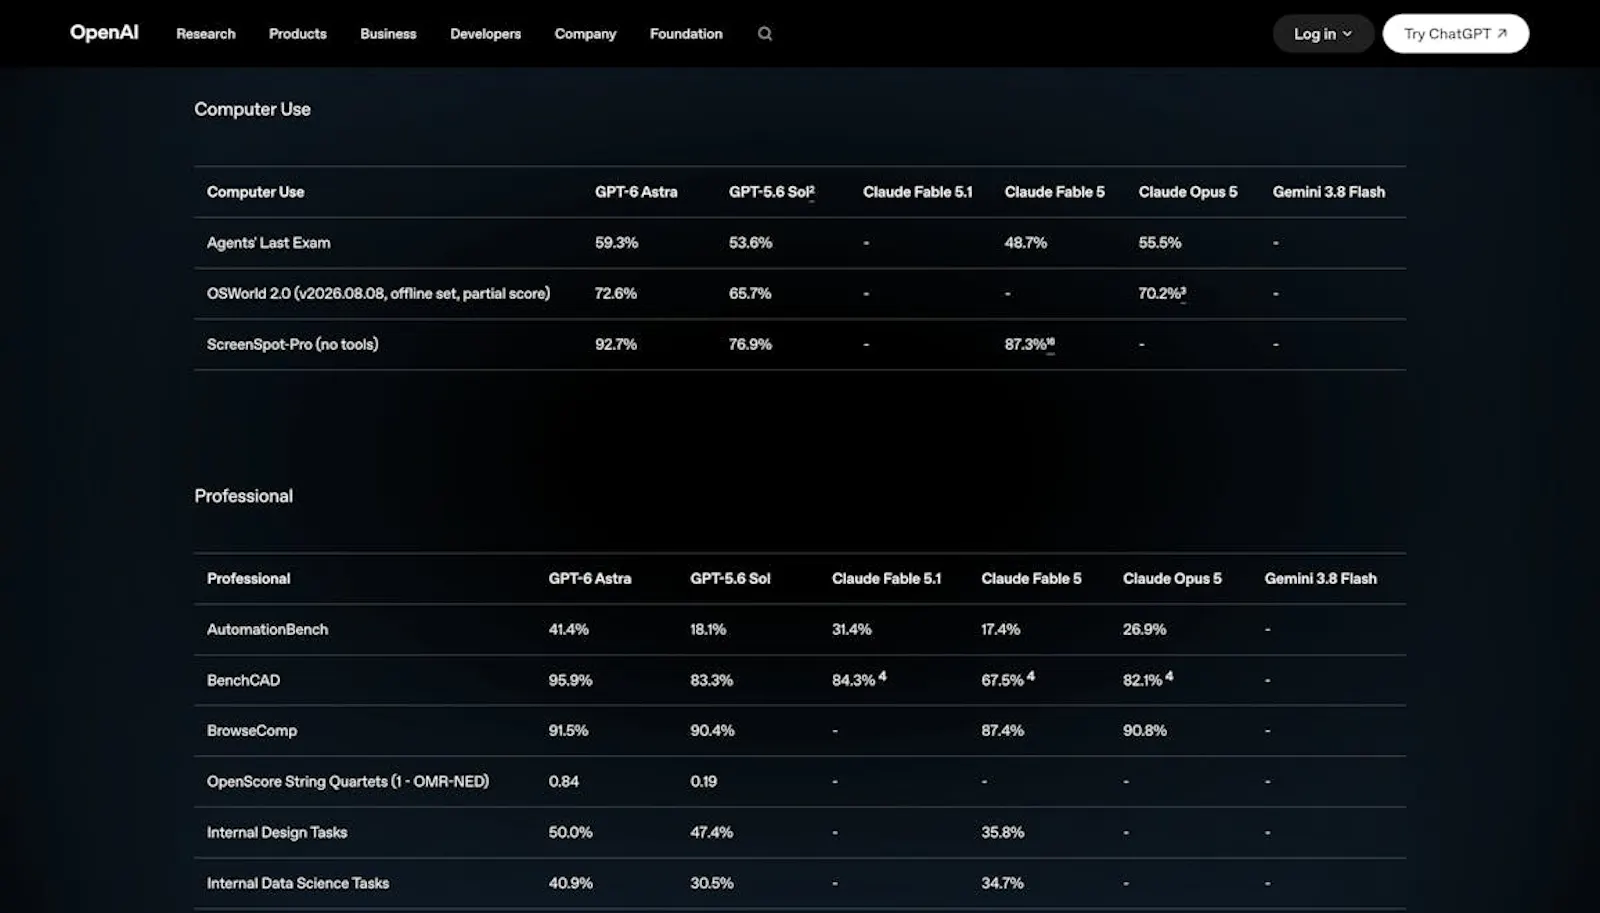Click the AutomationBench row label
The width and height of the screenshot is (1600, 913).
point(267,630)
